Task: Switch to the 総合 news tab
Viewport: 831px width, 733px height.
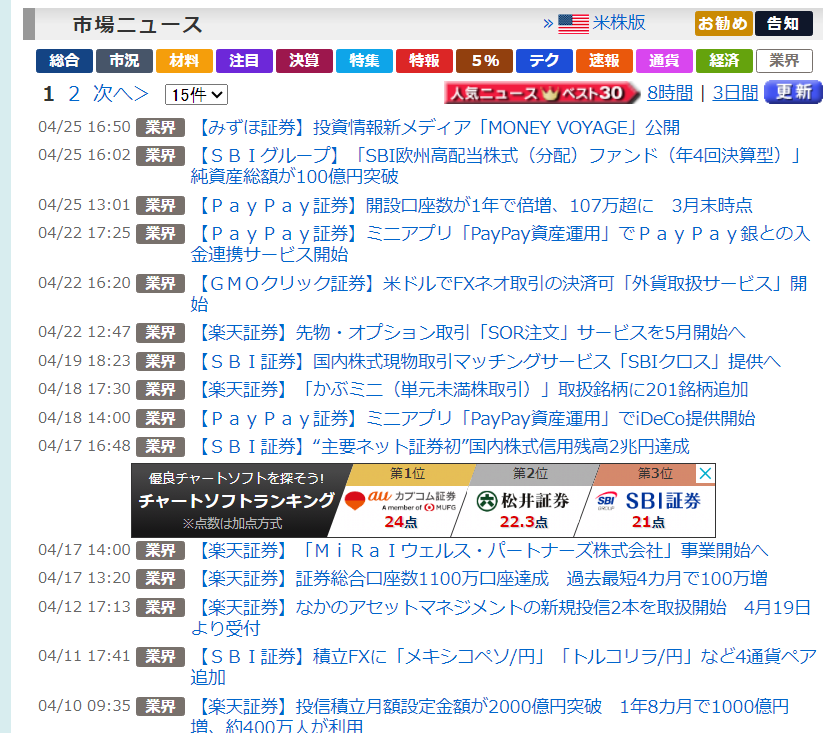Action: (x=64, y=61)
